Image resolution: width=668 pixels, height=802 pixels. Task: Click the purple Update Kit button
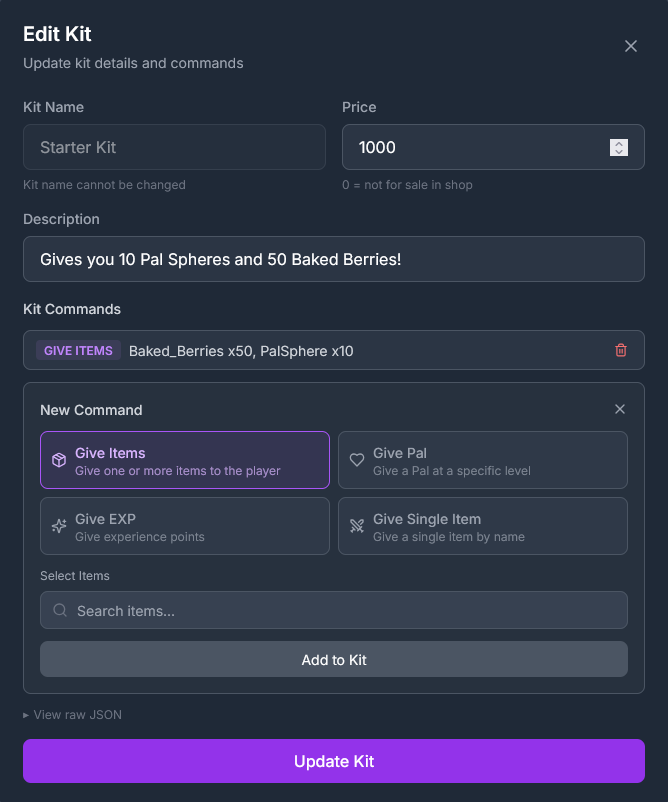click(x=334, y=761)
